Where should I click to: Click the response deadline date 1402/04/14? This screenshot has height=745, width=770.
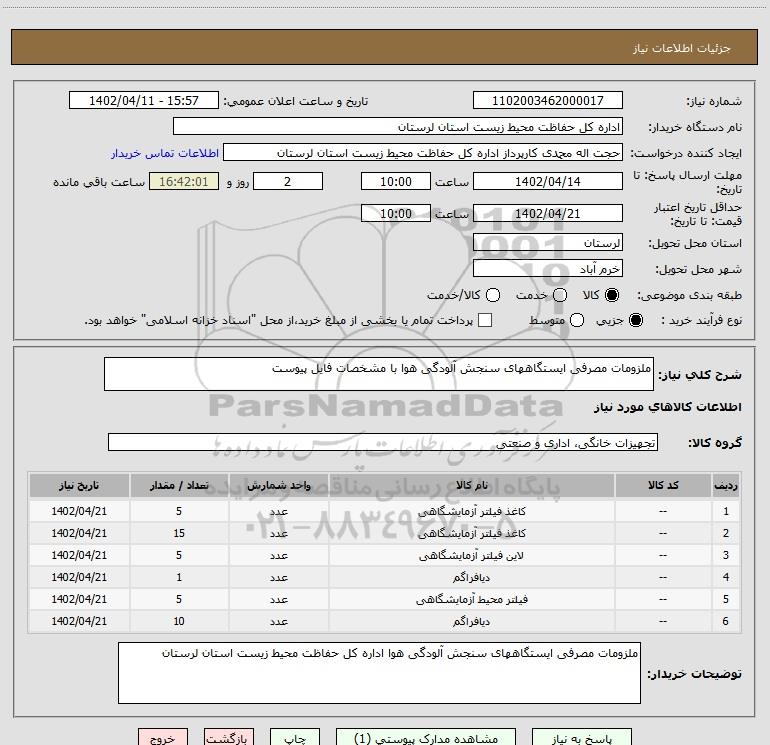click(x=548, y=181)
